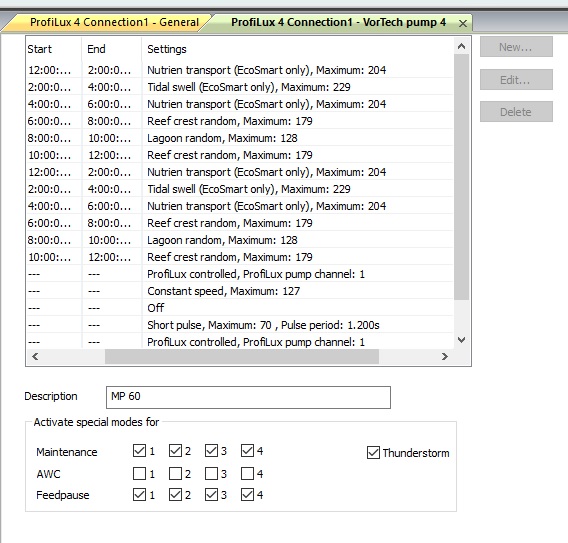Toggle Maintenance checkbox 2
The image size is (568, 543).
click(x=175, y=451)
